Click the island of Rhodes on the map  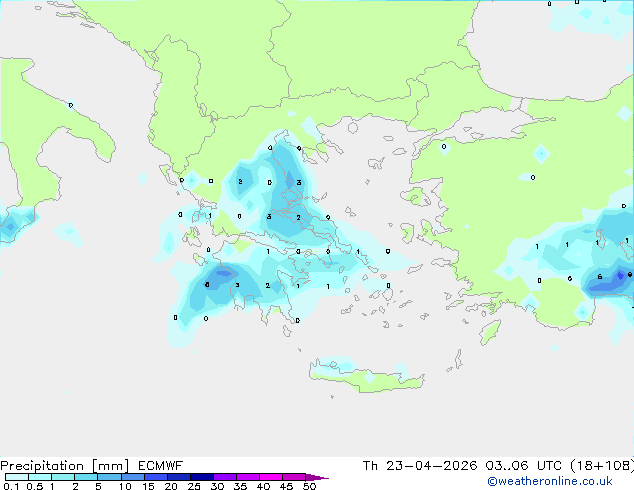pyautogui.click(x=490, y=332)
